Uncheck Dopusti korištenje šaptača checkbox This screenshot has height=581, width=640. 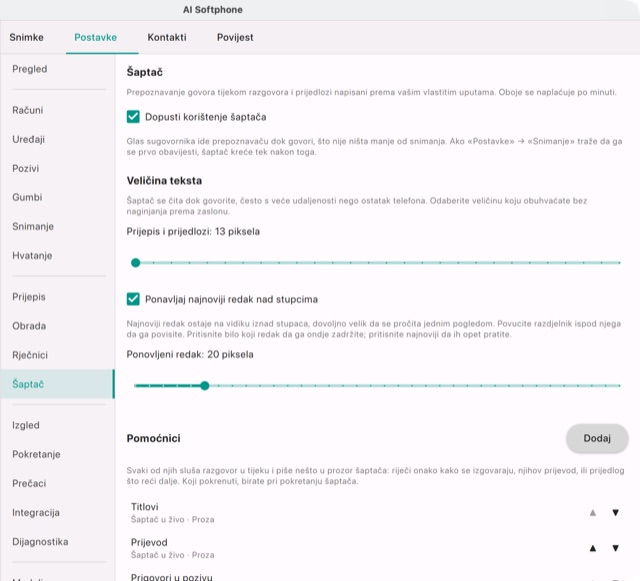point(133,117)
